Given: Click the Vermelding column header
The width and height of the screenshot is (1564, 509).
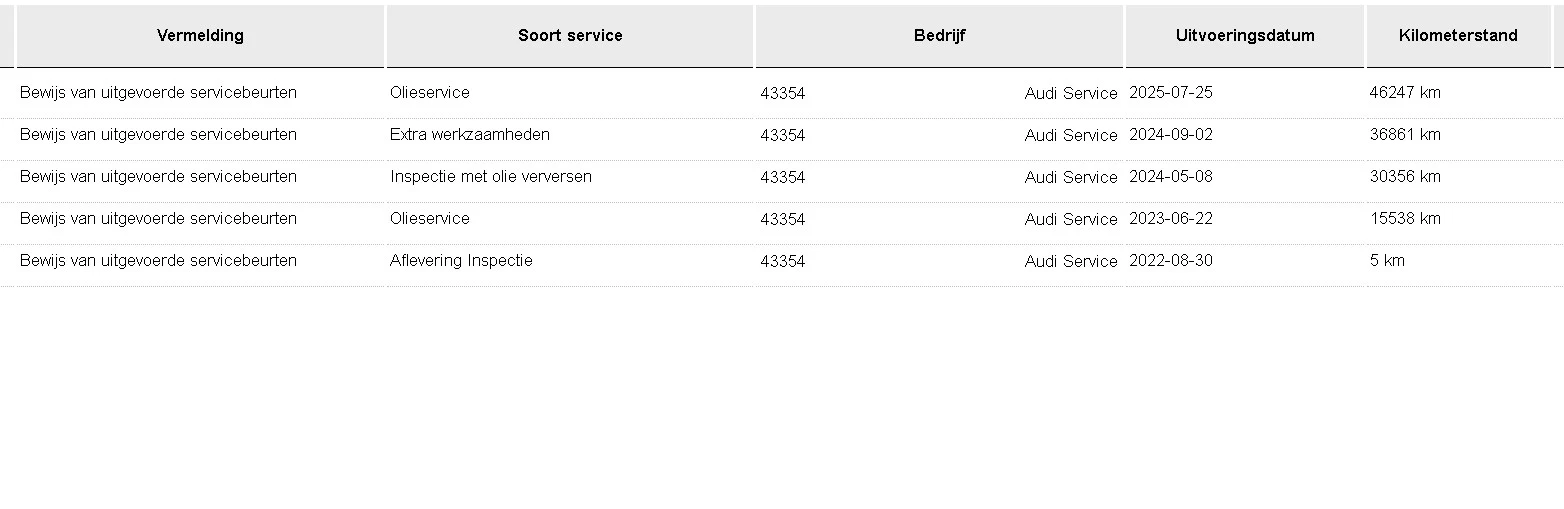Looking at the screenshot, I should tap(200, 36).
